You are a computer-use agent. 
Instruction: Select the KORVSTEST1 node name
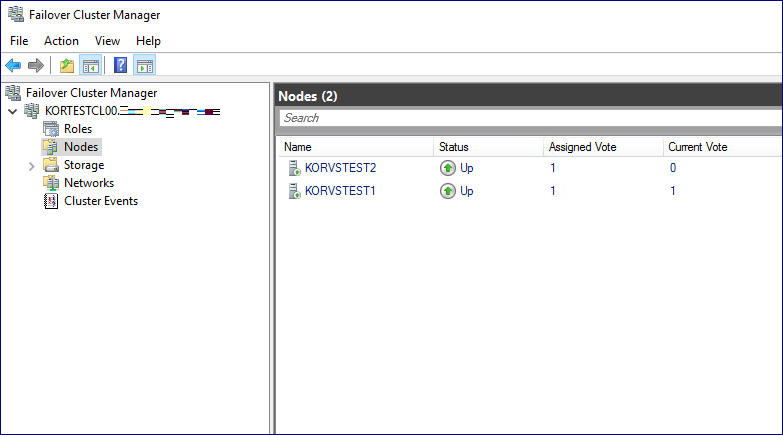click(340, 191)
